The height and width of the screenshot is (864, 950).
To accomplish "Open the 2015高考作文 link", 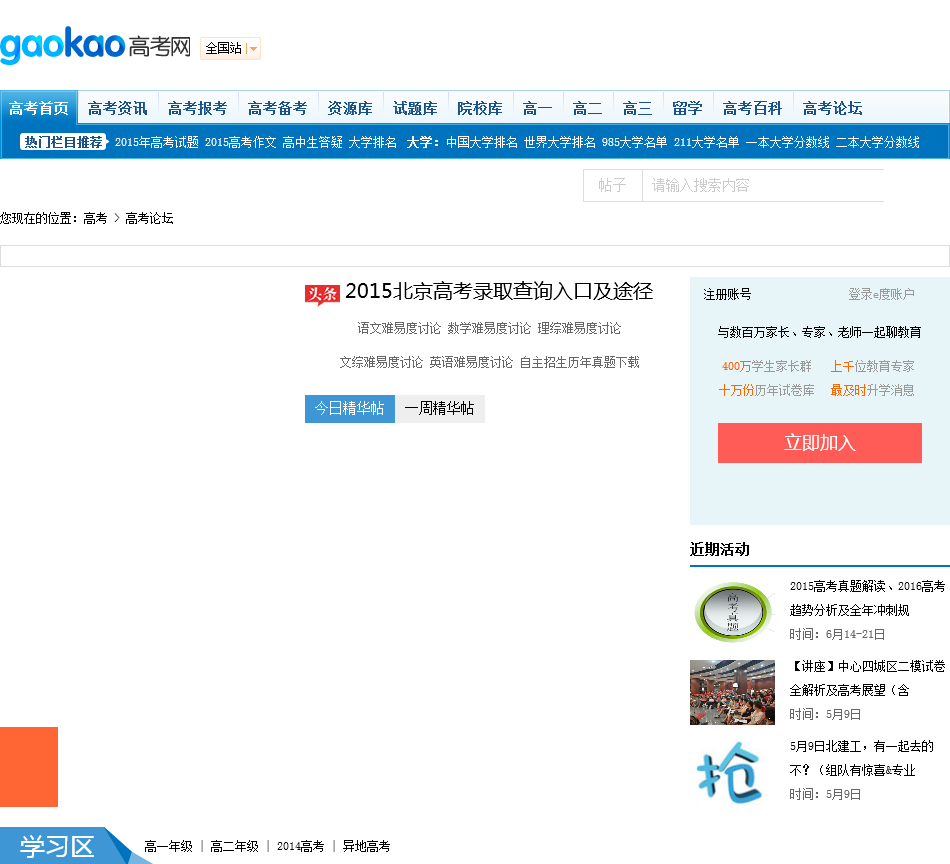I will point(241,142).
